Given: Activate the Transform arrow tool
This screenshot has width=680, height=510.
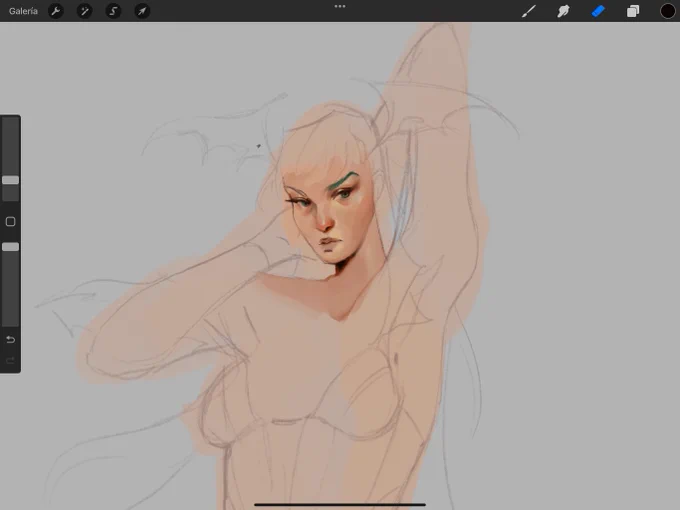Looking at the screenshot, I should point(142,11).
